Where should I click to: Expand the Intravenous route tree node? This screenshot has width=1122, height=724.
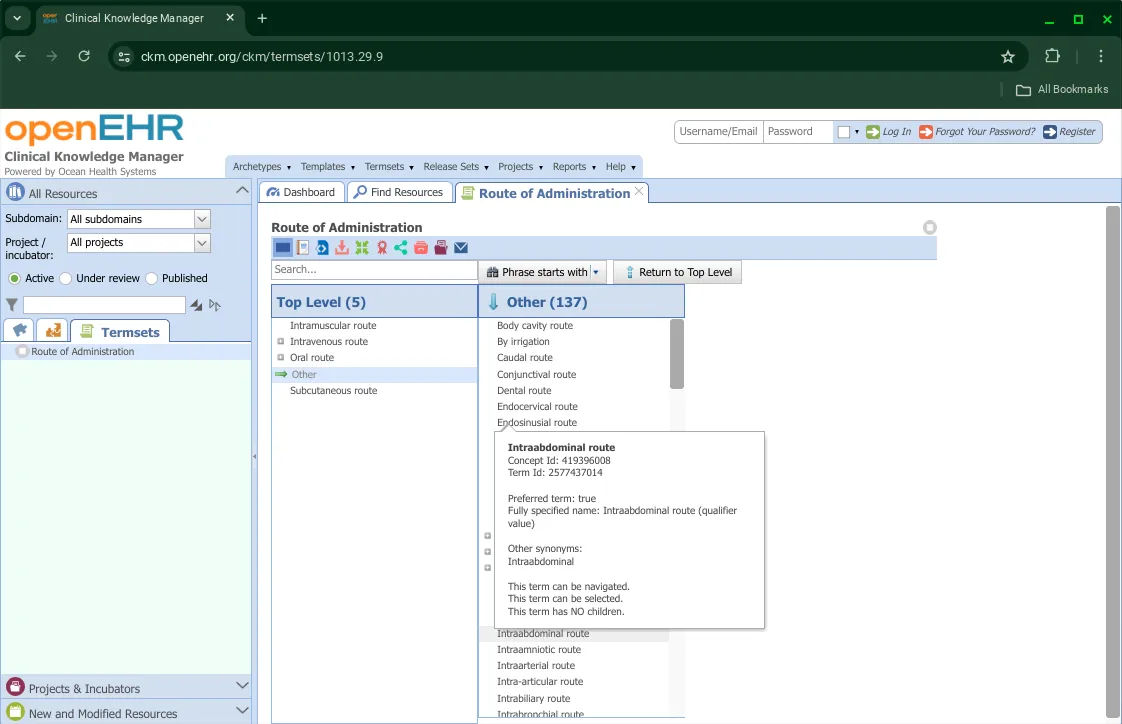click(281, 342)
